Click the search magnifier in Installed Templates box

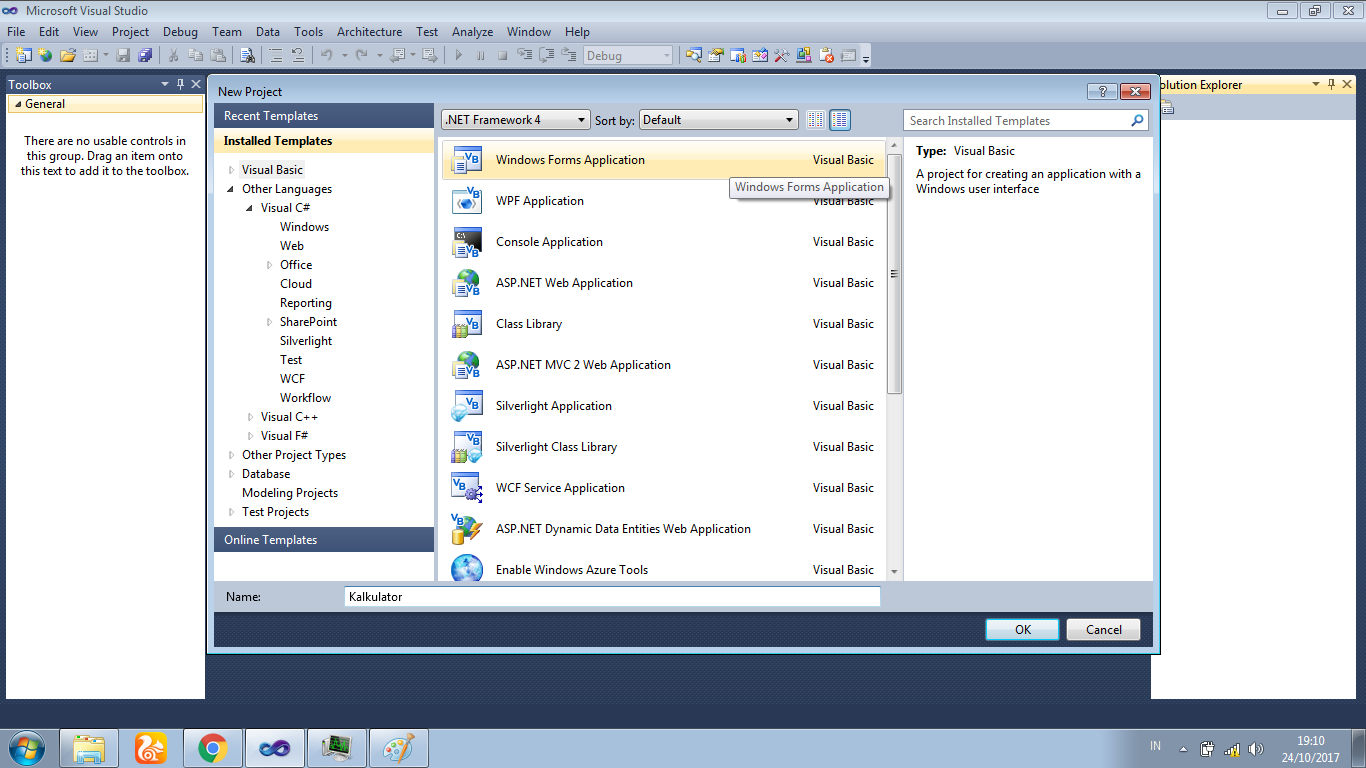point(1137,121)
